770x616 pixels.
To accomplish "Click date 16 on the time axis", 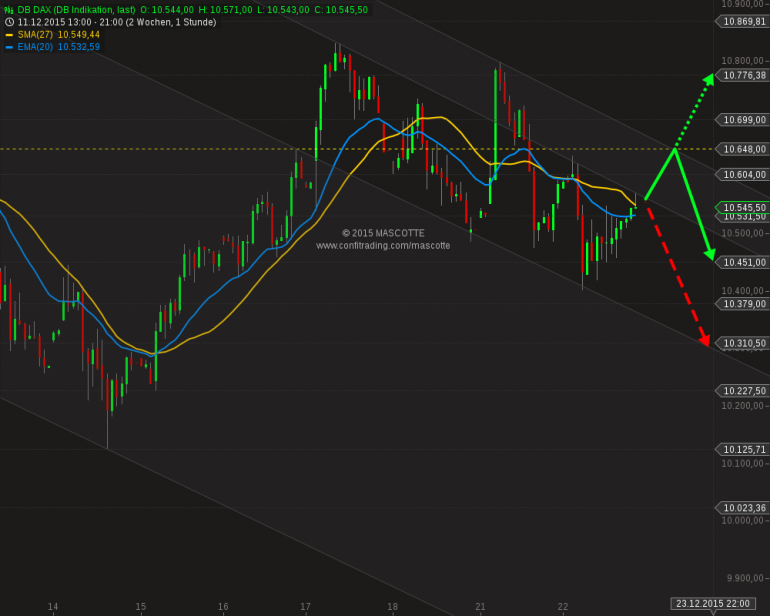I will 223,607.
